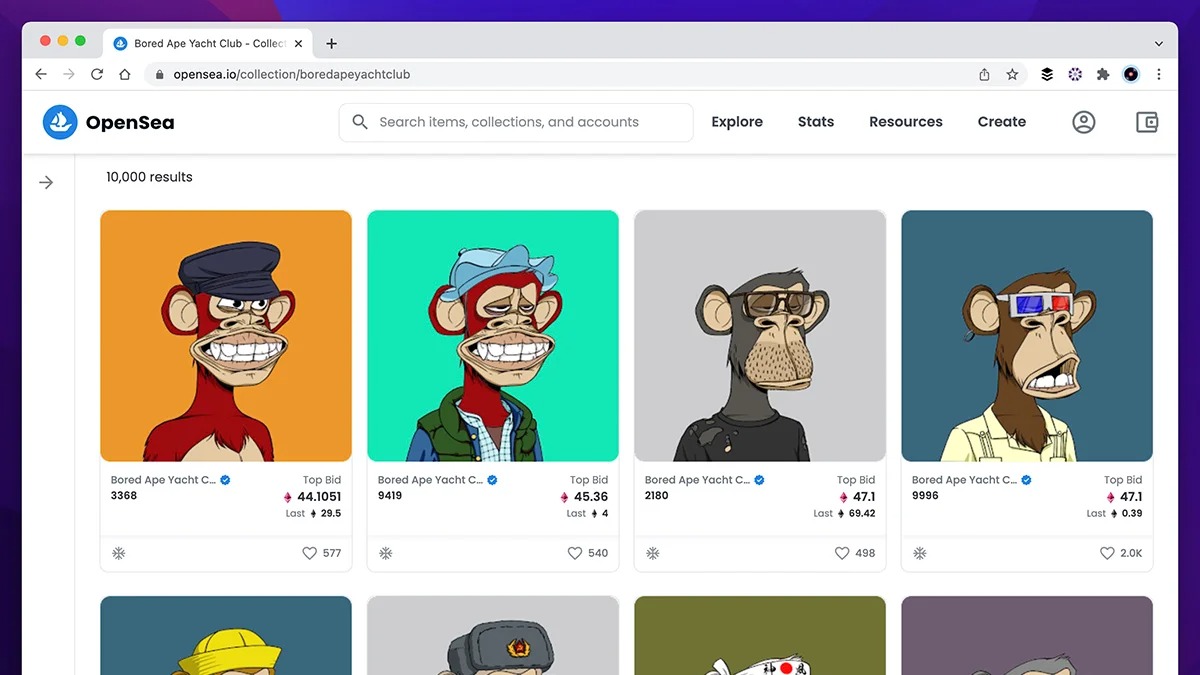The height and width of the screenshot is (675, 1200).
Task: Open the Resources menu
Action: click(x=906, y=122)
